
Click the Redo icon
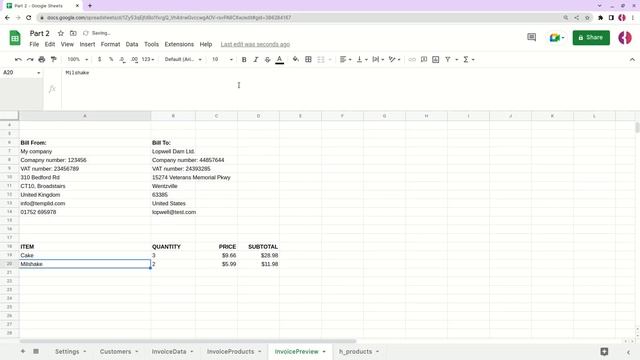(30, 60)
